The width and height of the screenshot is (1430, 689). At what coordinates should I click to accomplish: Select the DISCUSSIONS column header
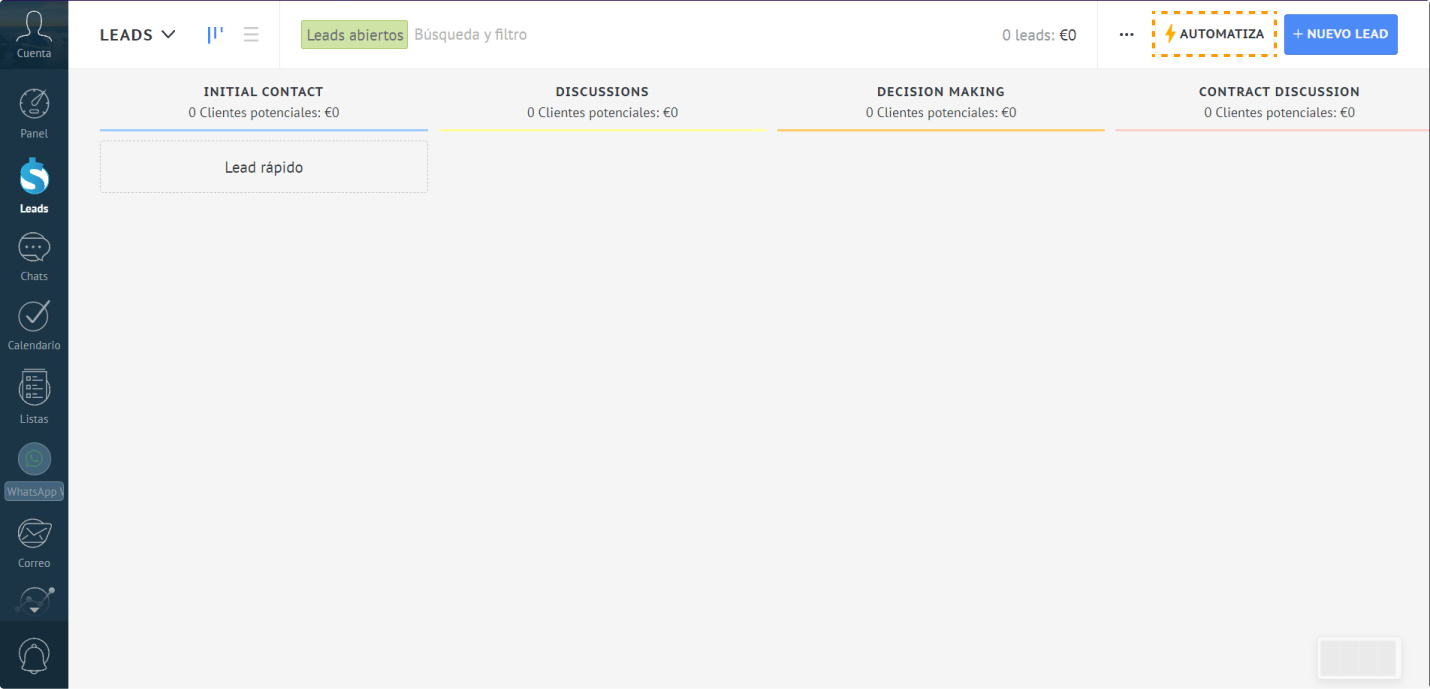[x=602, y=91]
